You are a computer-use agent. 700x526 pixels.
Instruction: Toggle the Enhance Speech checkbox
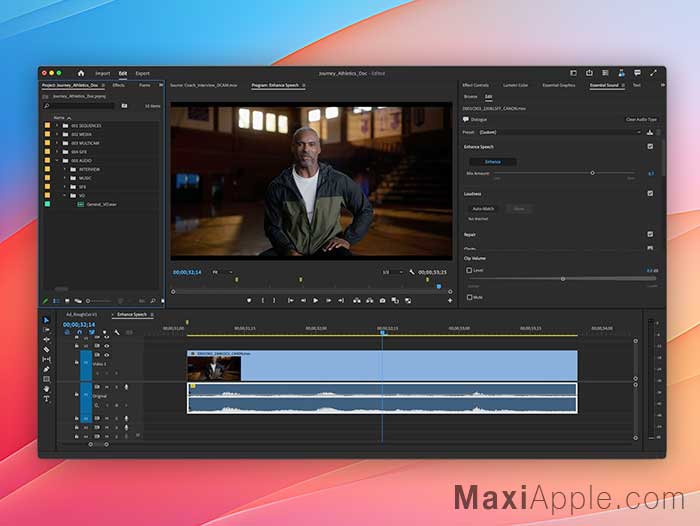click(650, 146)
